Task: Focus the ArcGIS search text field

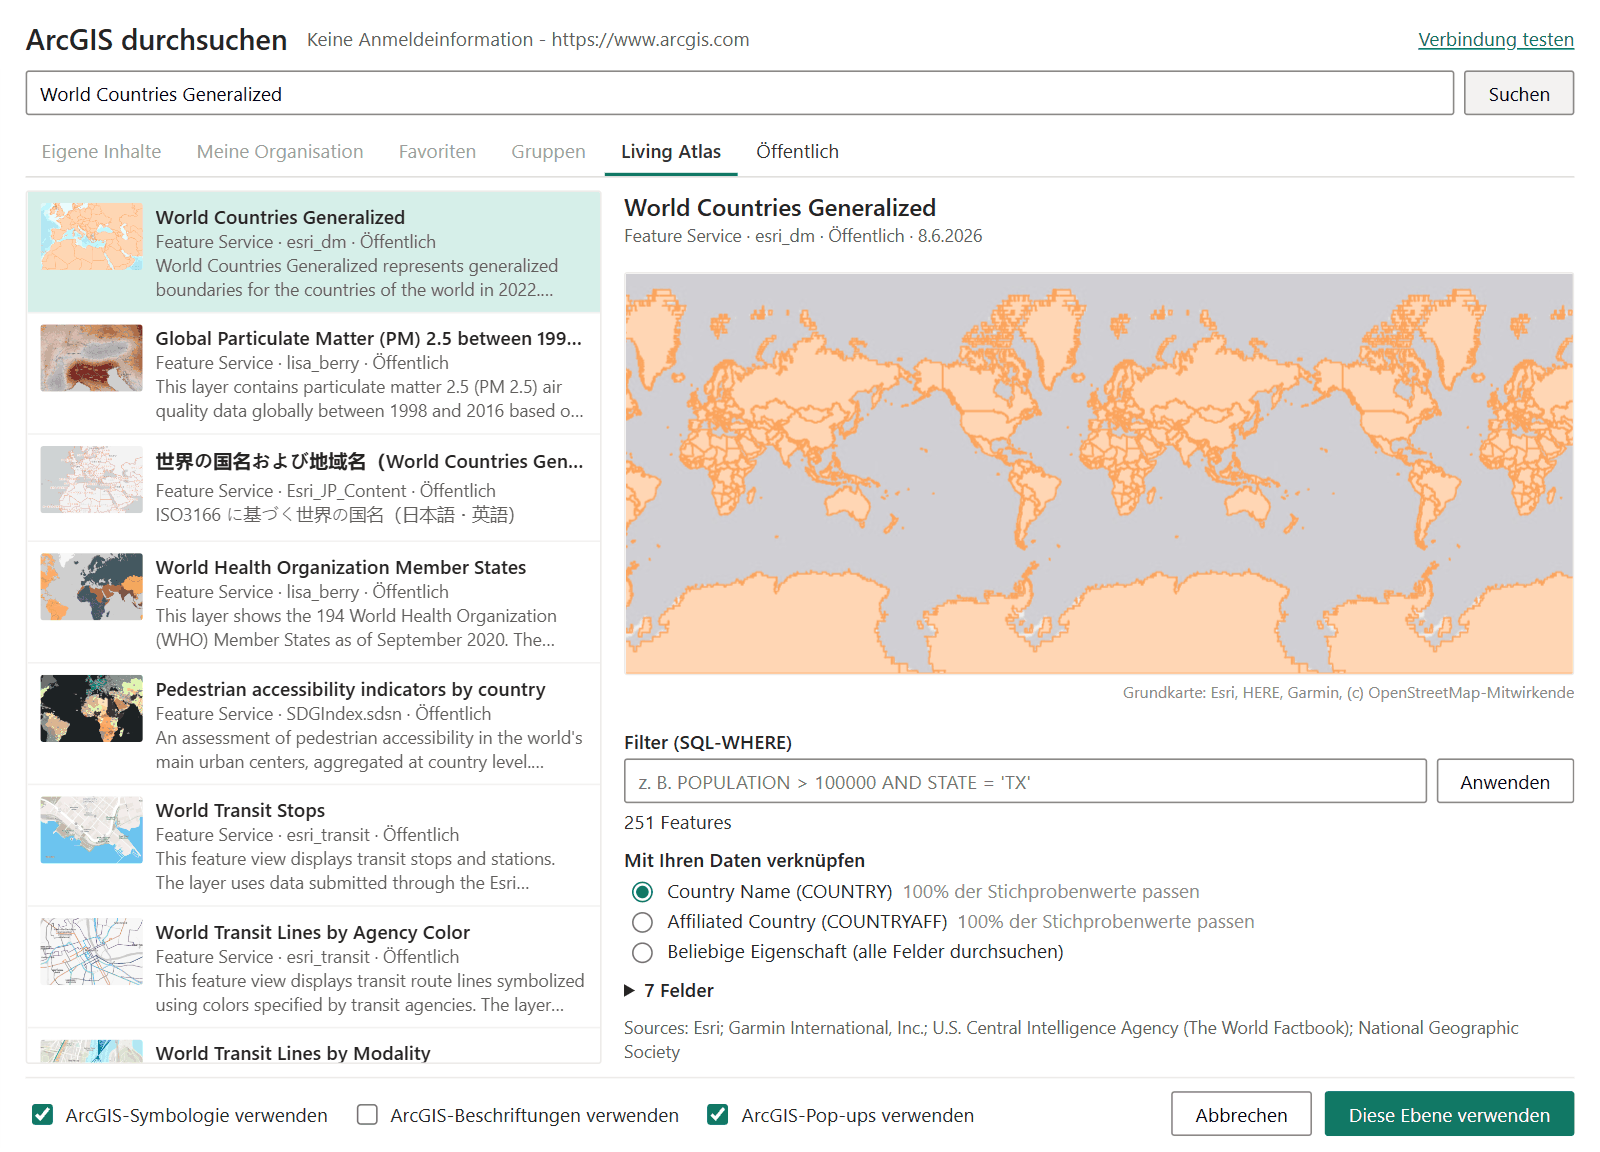Action: coord(739,93)
